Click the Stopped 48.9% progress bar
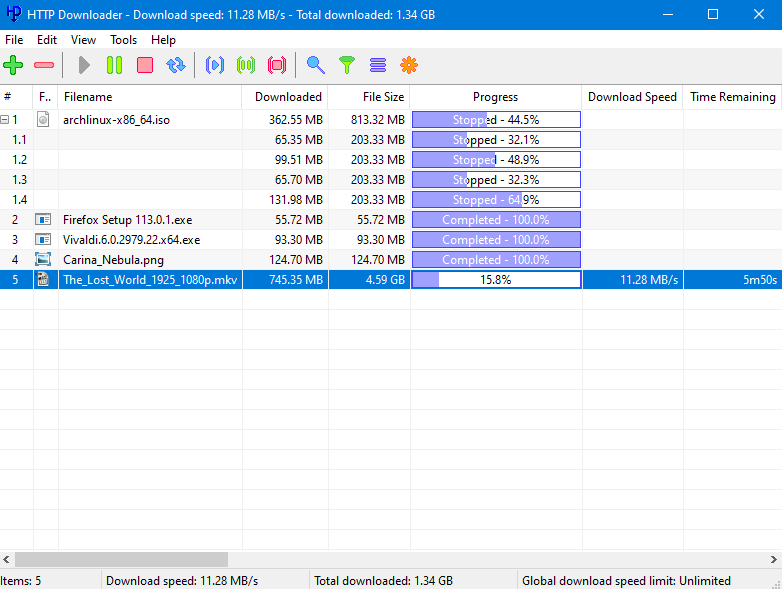 496,160
